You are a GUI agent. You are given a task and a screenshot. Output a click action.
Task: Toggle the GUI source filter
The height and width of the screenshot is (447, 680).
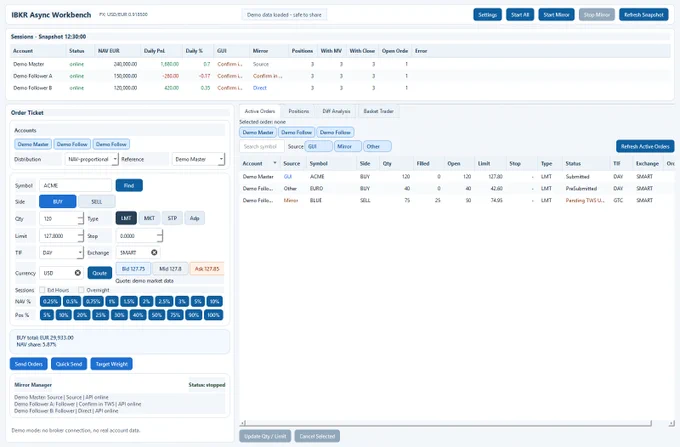(318, 147)
